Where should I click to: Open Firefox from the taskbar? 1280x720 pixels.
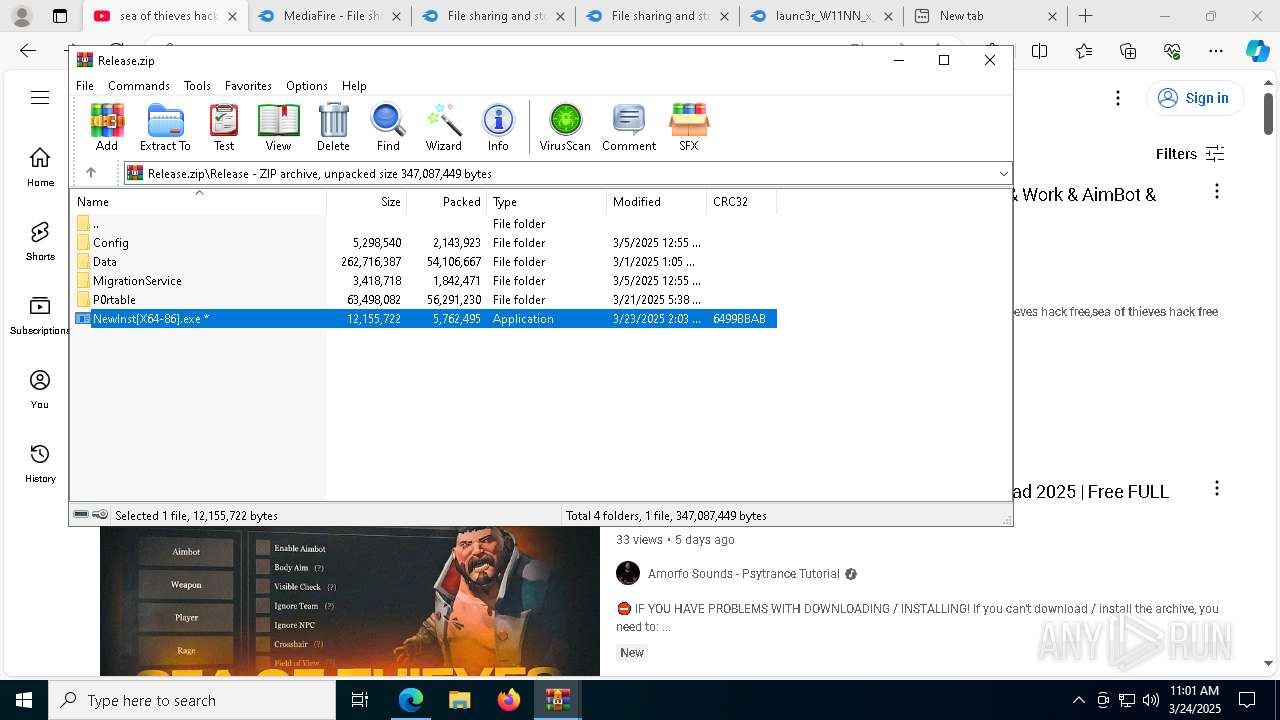pyautogui.click(x=508, y=700)
